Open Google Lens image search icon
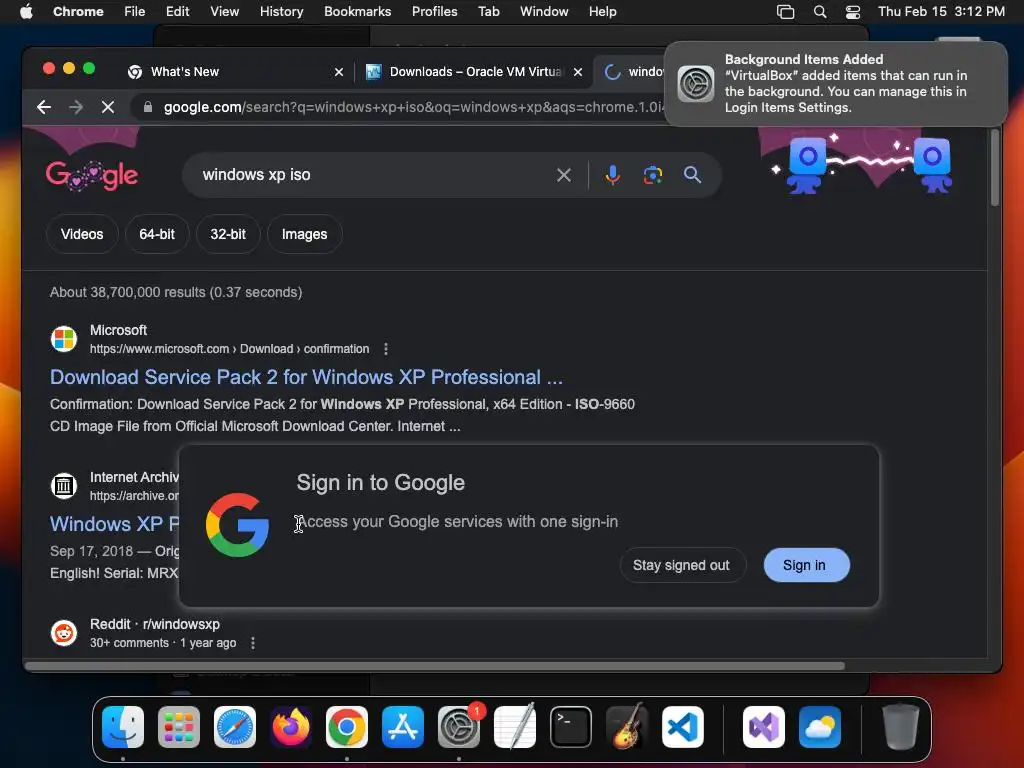This screenshot has width=1024, height=768. tap(652, 175)
